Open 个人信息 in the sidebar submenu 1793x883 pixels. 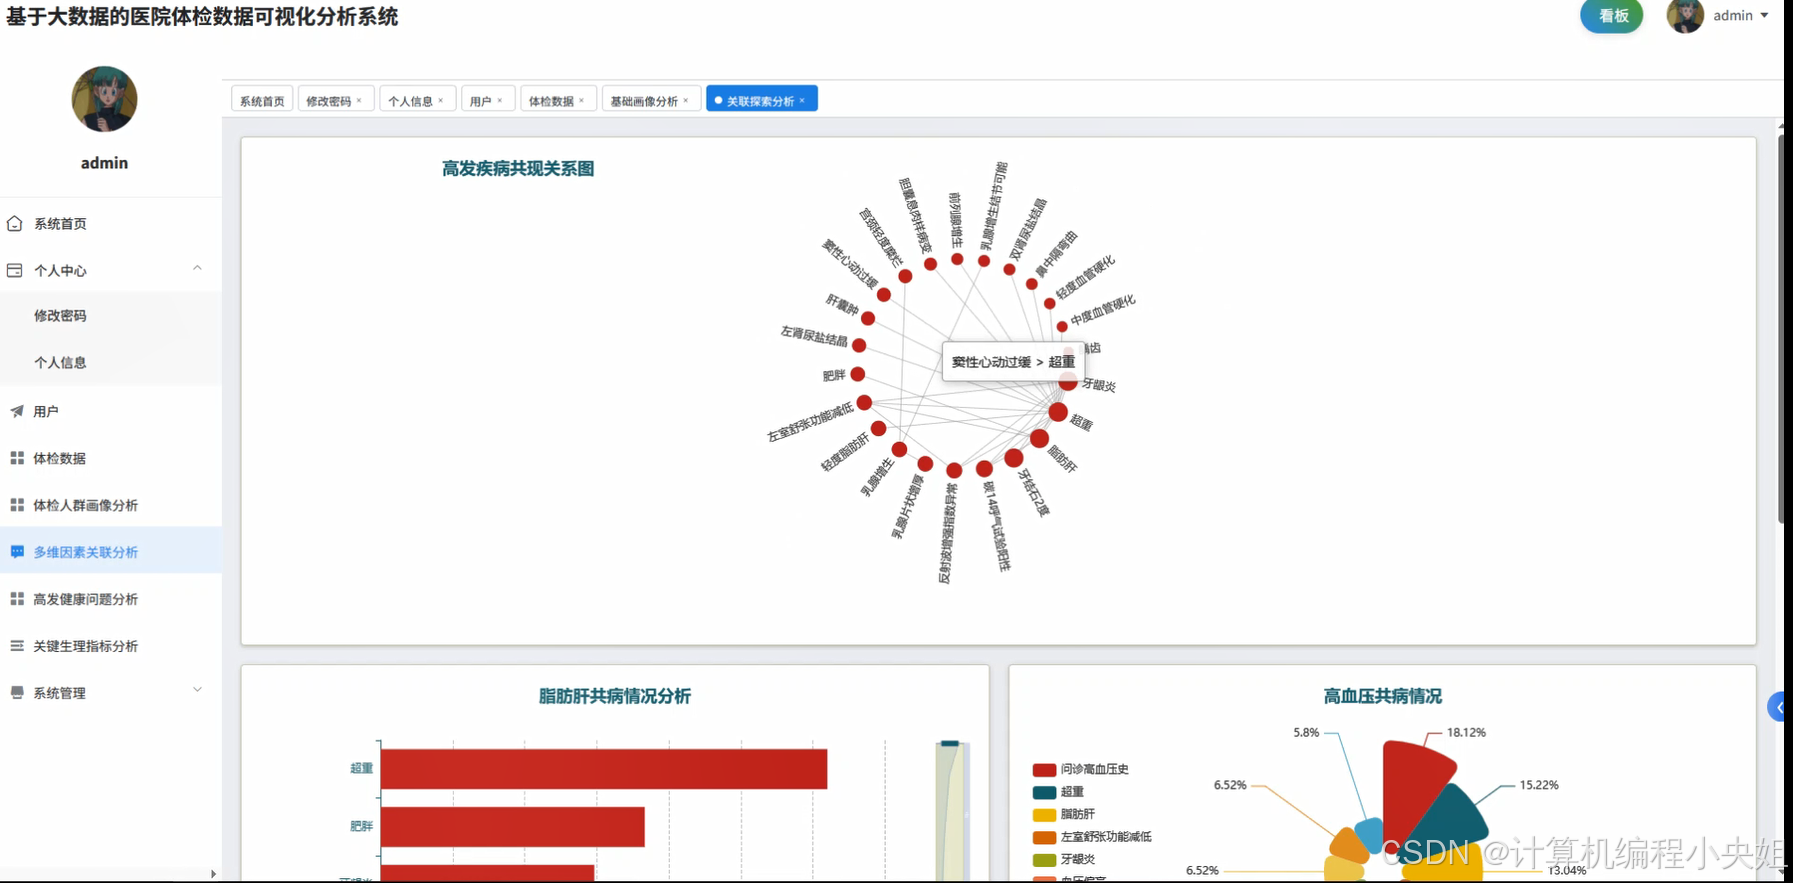click(110, 362)
